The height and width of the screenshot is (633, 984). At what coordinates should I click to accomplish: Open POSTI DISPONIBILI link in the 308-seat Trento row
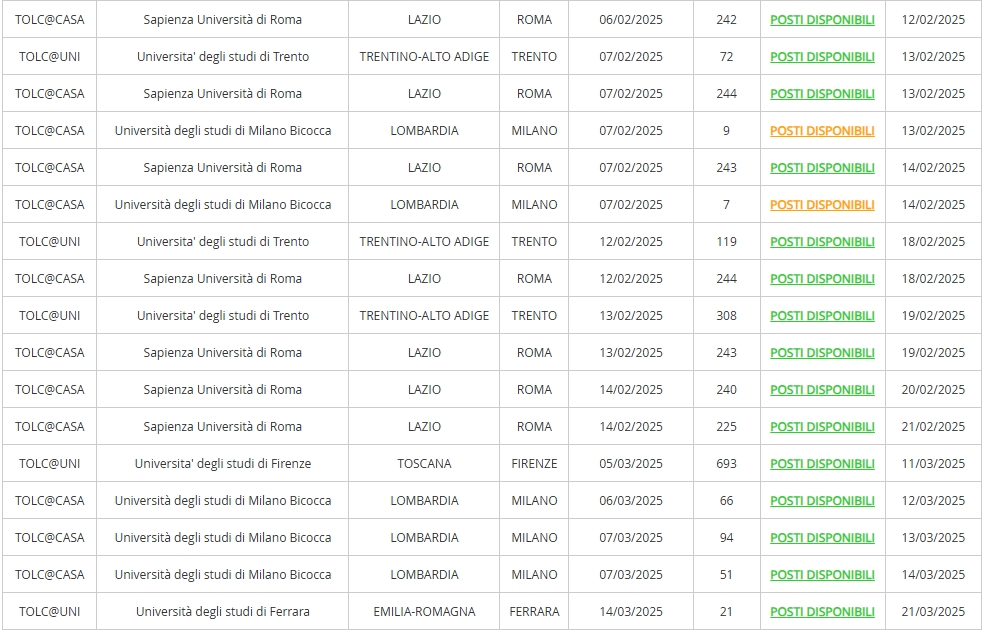[x=822, y=316]
